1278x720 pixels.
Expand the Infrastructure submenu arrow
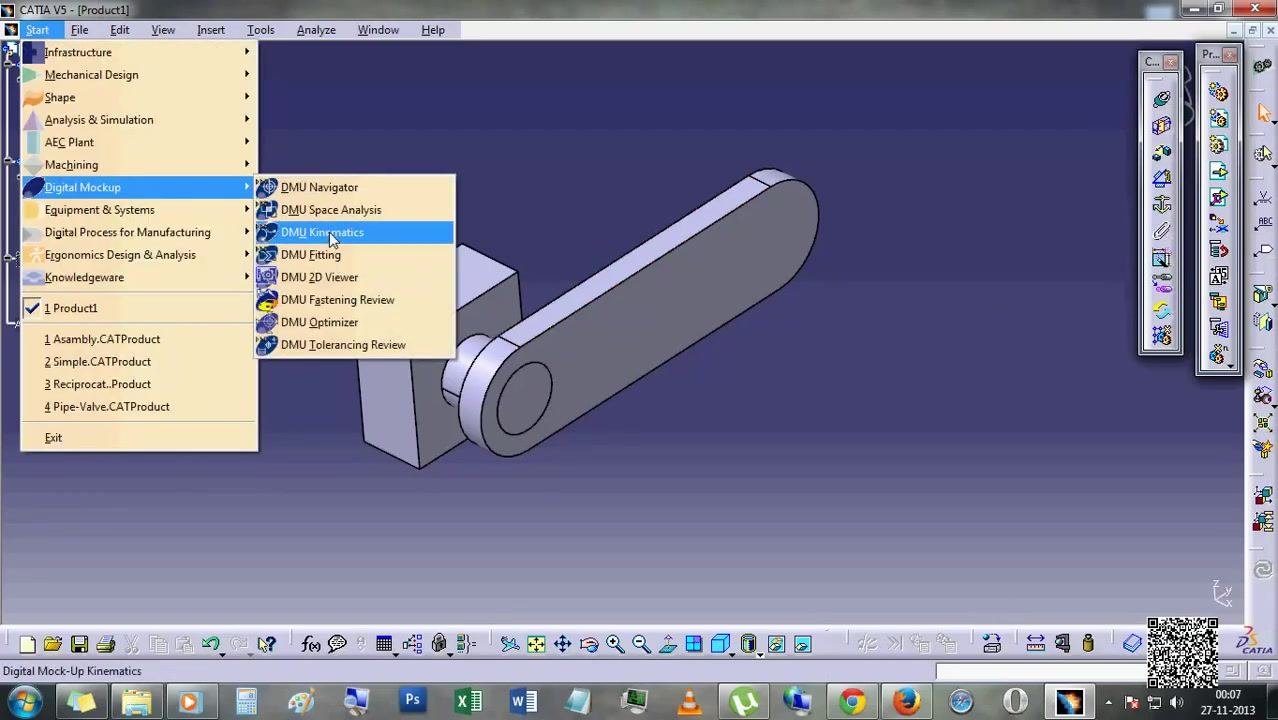point(247,52)
